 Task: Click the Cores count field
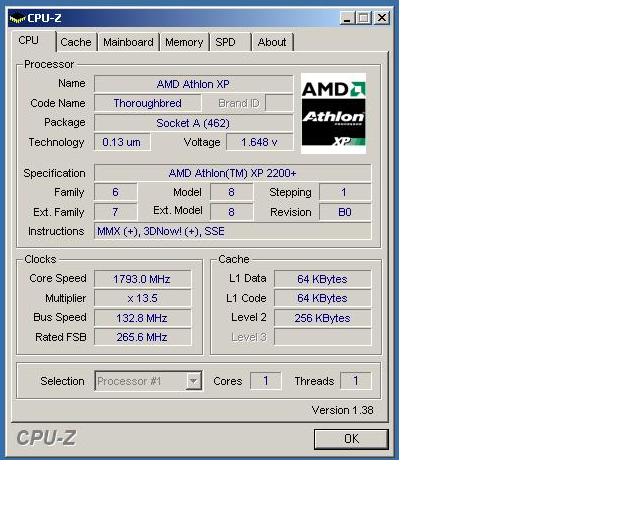click(265, 381)
